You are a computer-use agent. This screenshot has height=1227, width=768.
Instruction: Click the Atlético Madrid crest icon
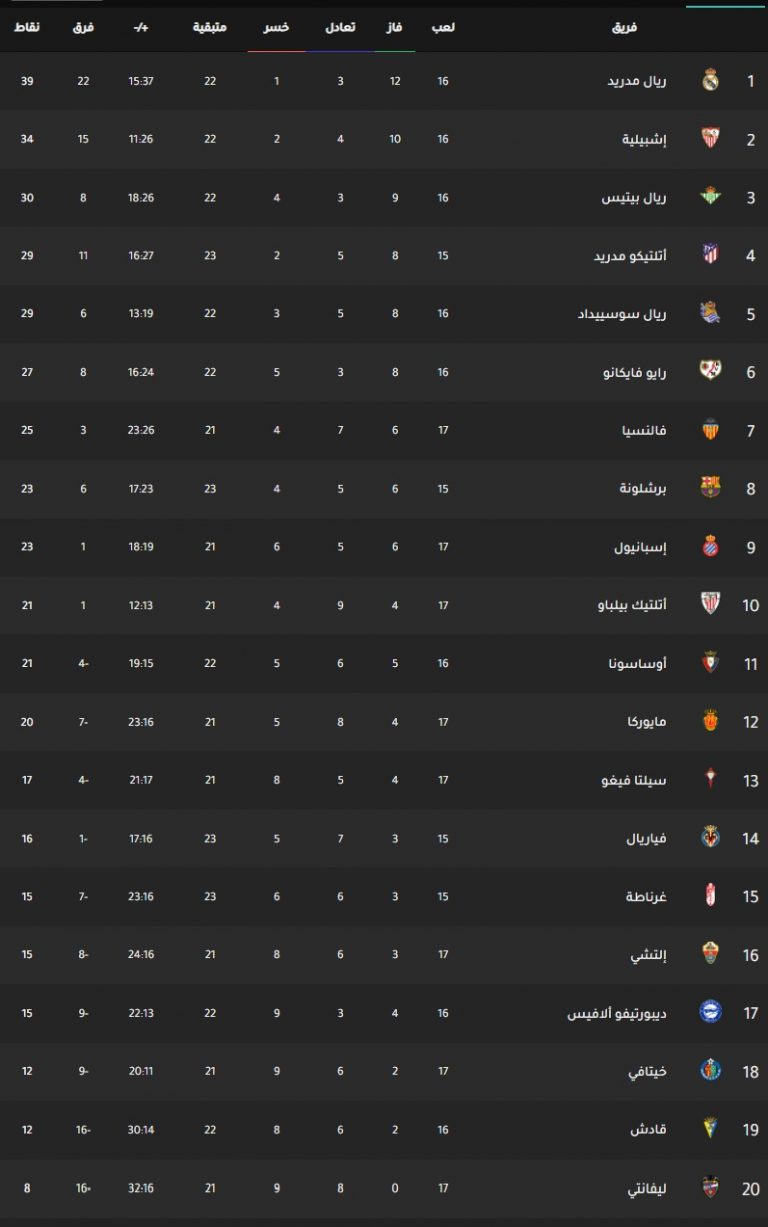pos(710,255)
